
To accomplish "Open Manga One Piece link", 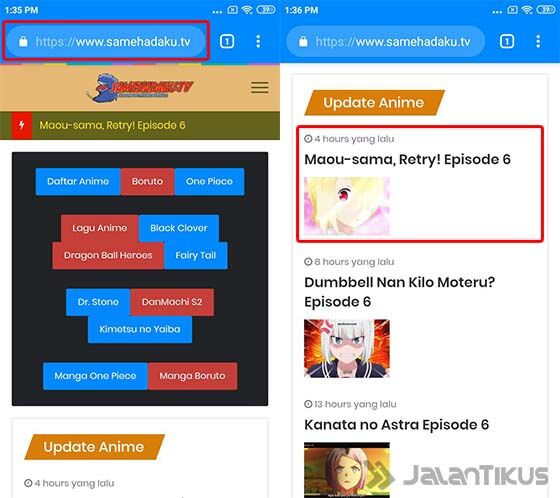I will coord(95,376).
